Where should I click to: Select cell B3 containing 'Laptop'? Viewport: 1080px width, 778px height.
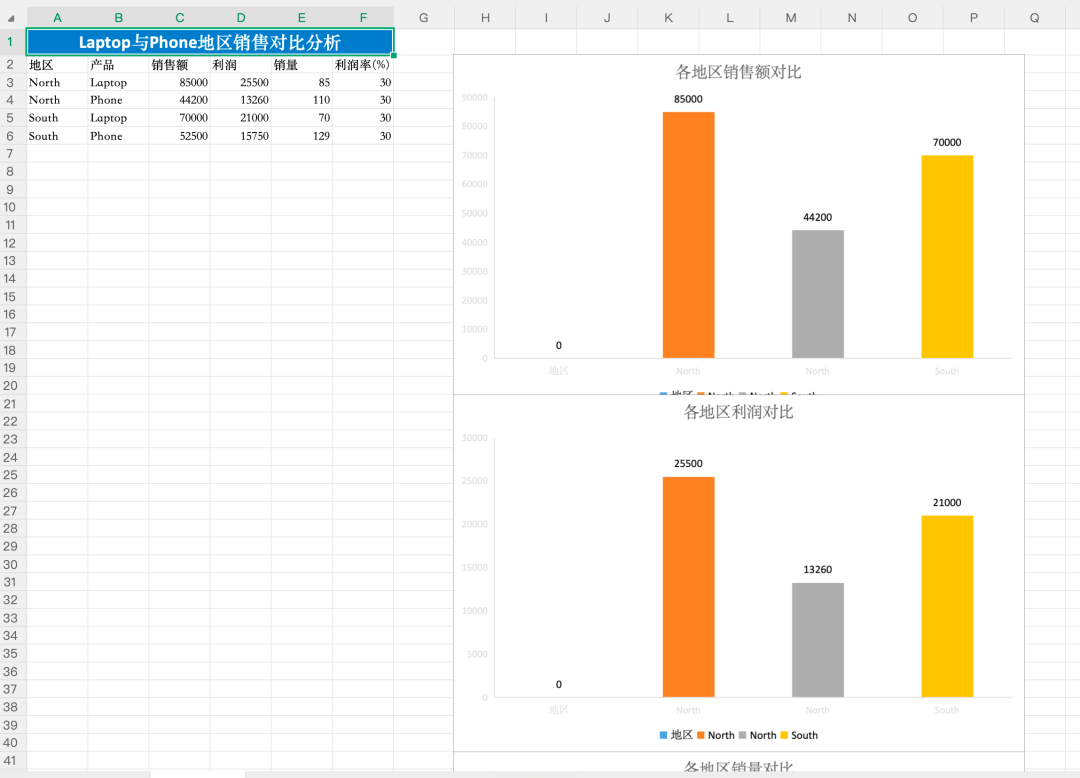pyautogui.click(x=118, y=83)
